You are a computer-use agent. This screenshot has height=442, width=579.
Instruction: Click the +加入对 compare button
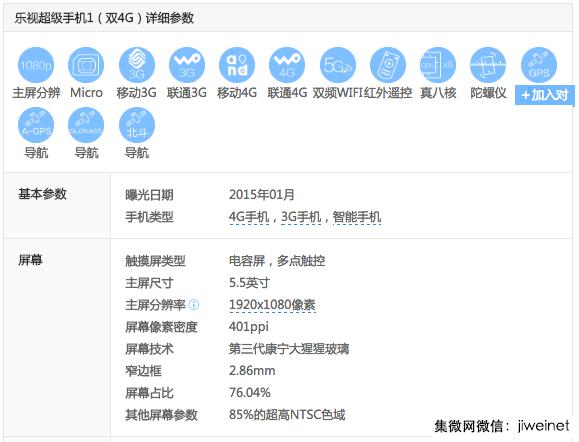pos(545,95)
